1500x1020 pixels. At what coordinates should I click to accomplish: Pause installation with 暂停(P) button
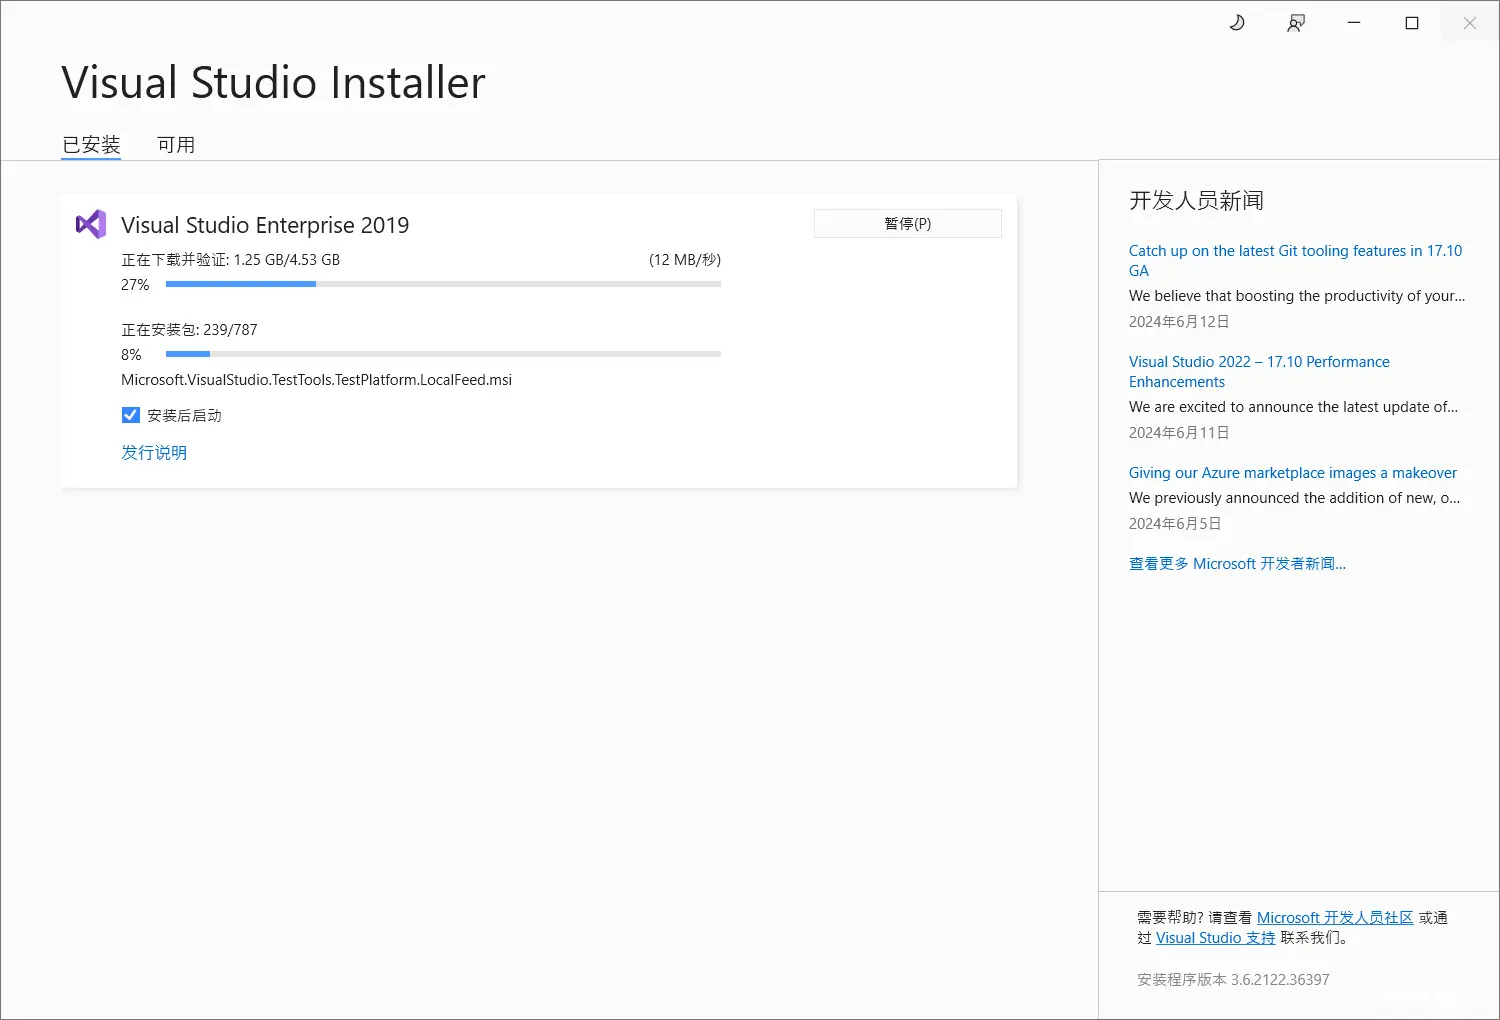pos(908,223)
